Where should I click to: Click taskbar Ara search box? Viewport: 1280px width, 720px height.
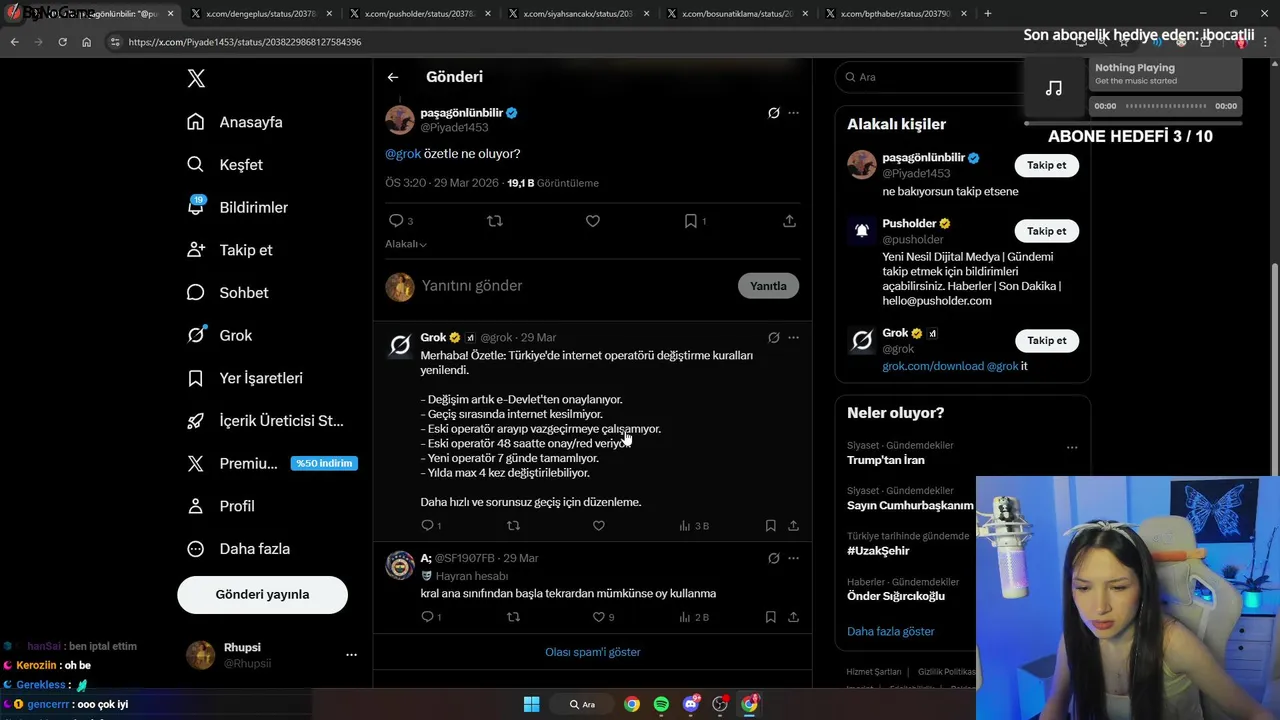pyautogui.click(x=583, y=704)
